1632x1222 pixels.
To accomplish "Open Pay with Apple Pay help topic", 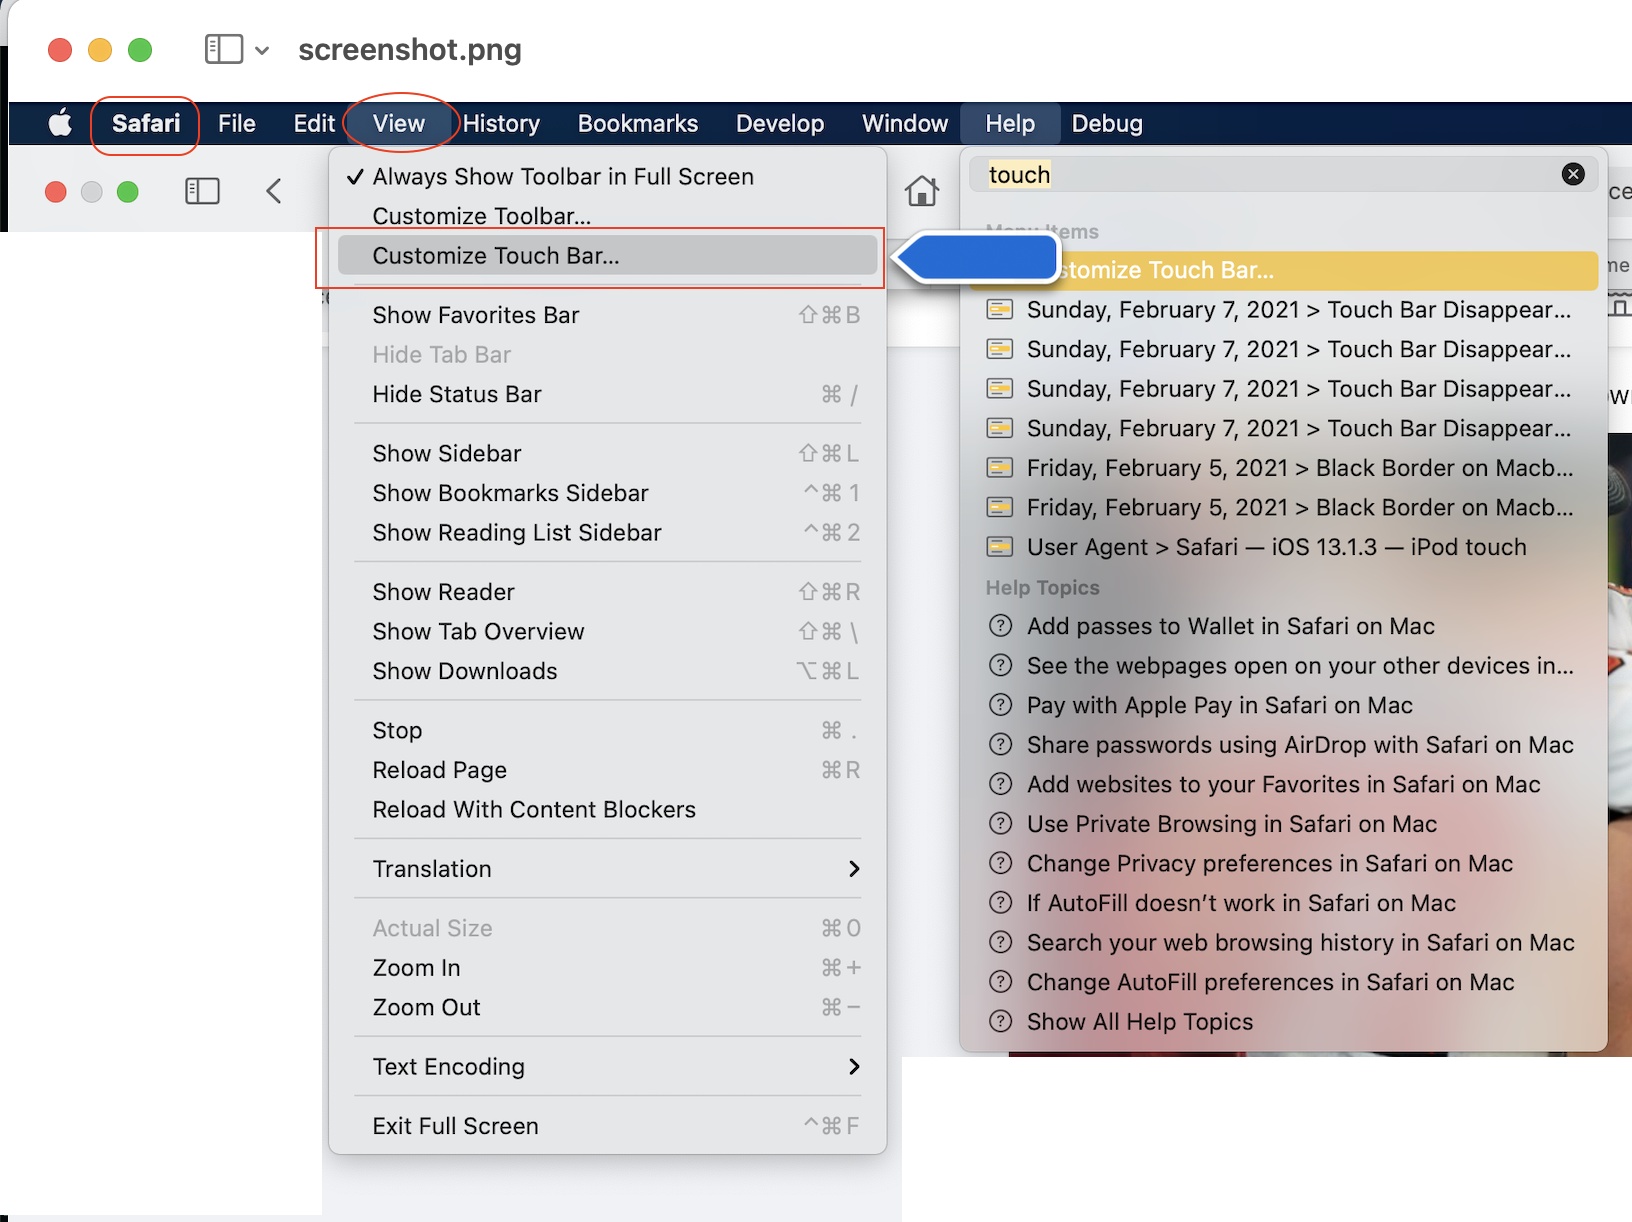I will click(x=1284, y=705).
